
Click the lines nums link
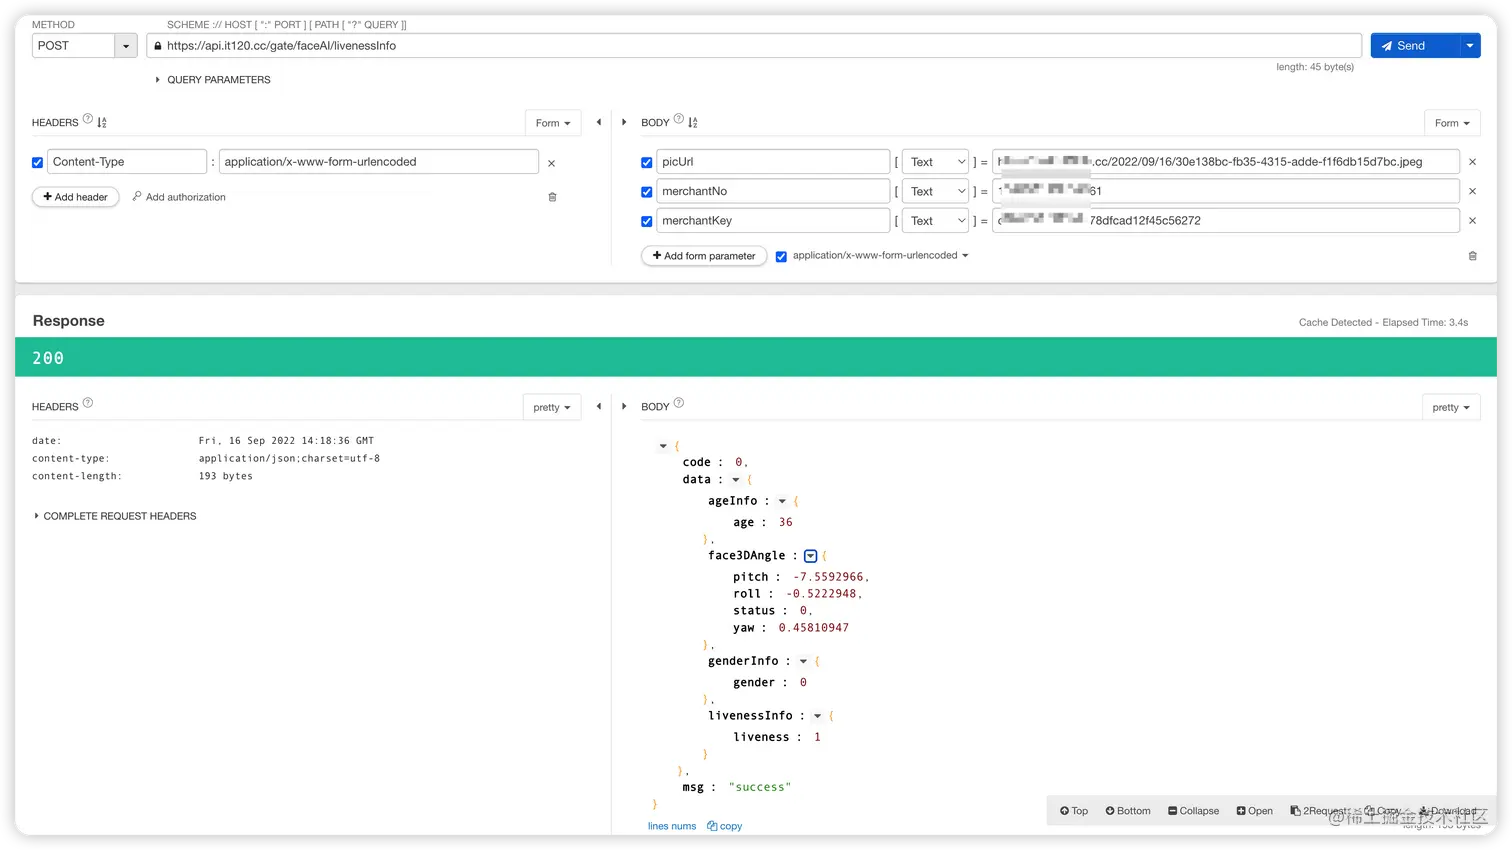[x=672, y=827]
